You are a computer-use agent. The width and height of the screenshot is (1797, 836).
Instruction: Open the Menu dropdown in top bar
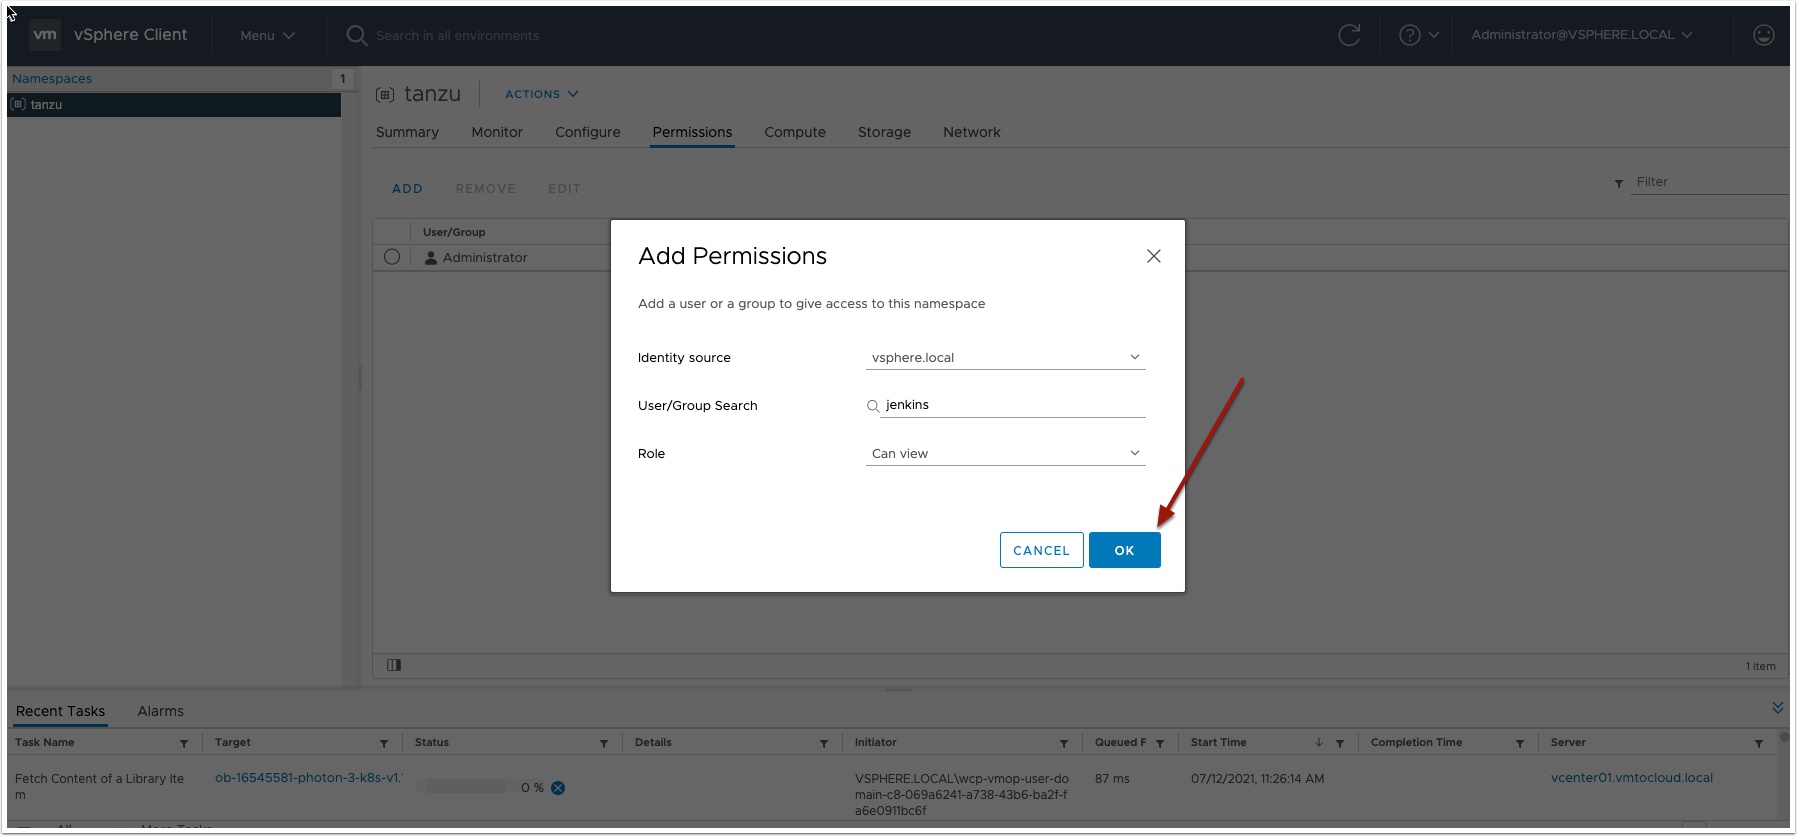(267, 35)
